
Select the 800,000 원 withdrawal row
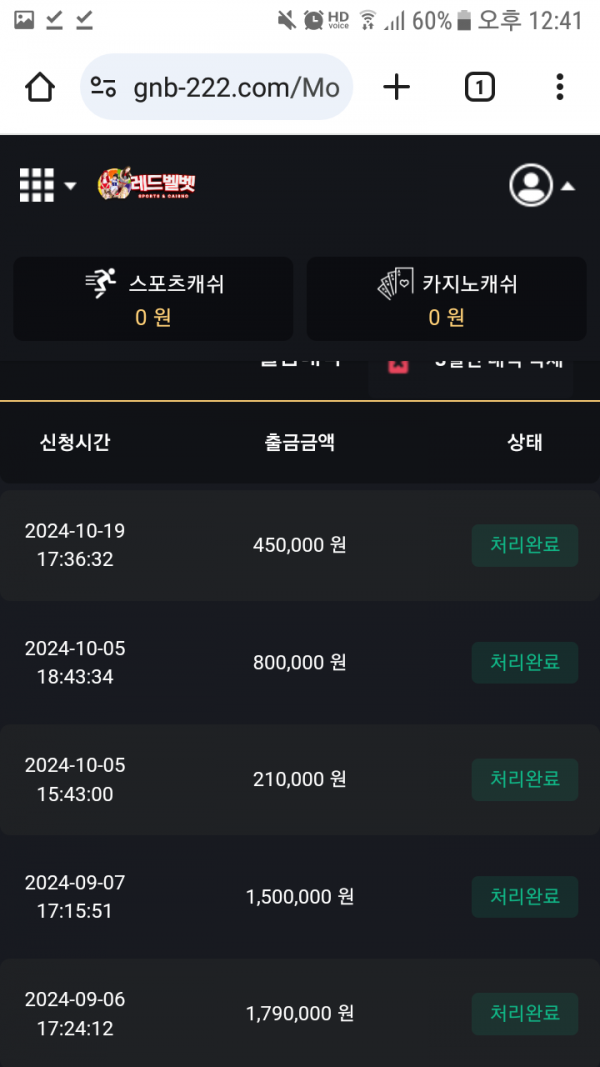300,662
